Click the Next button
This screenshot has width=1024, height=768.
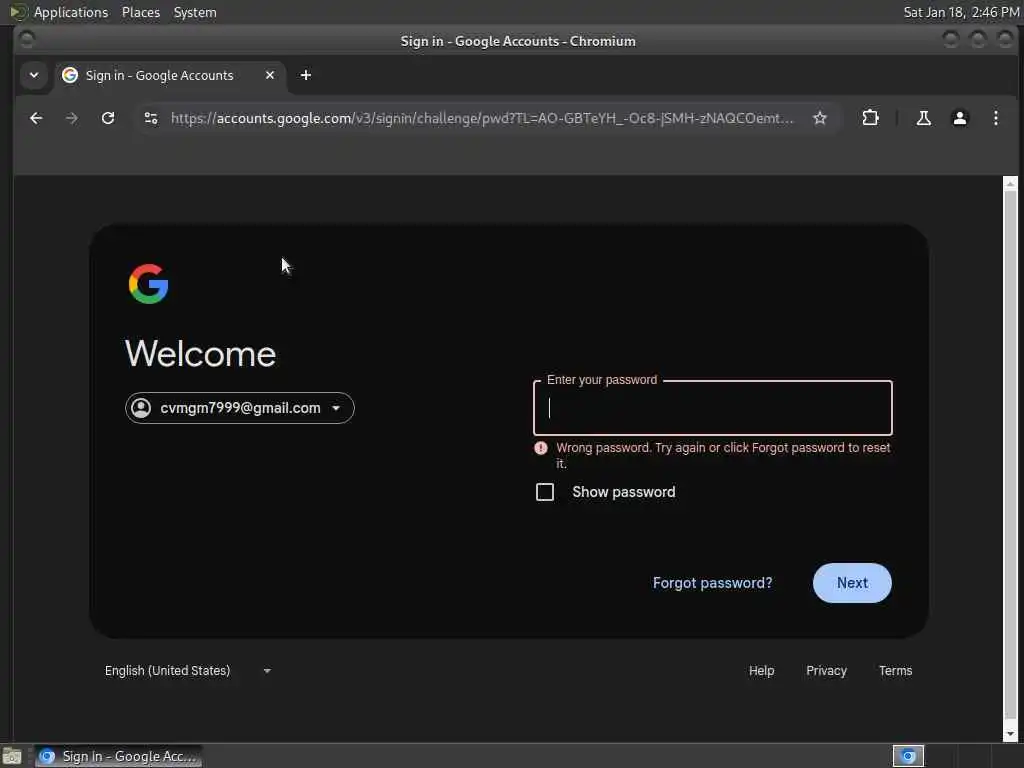852,583
